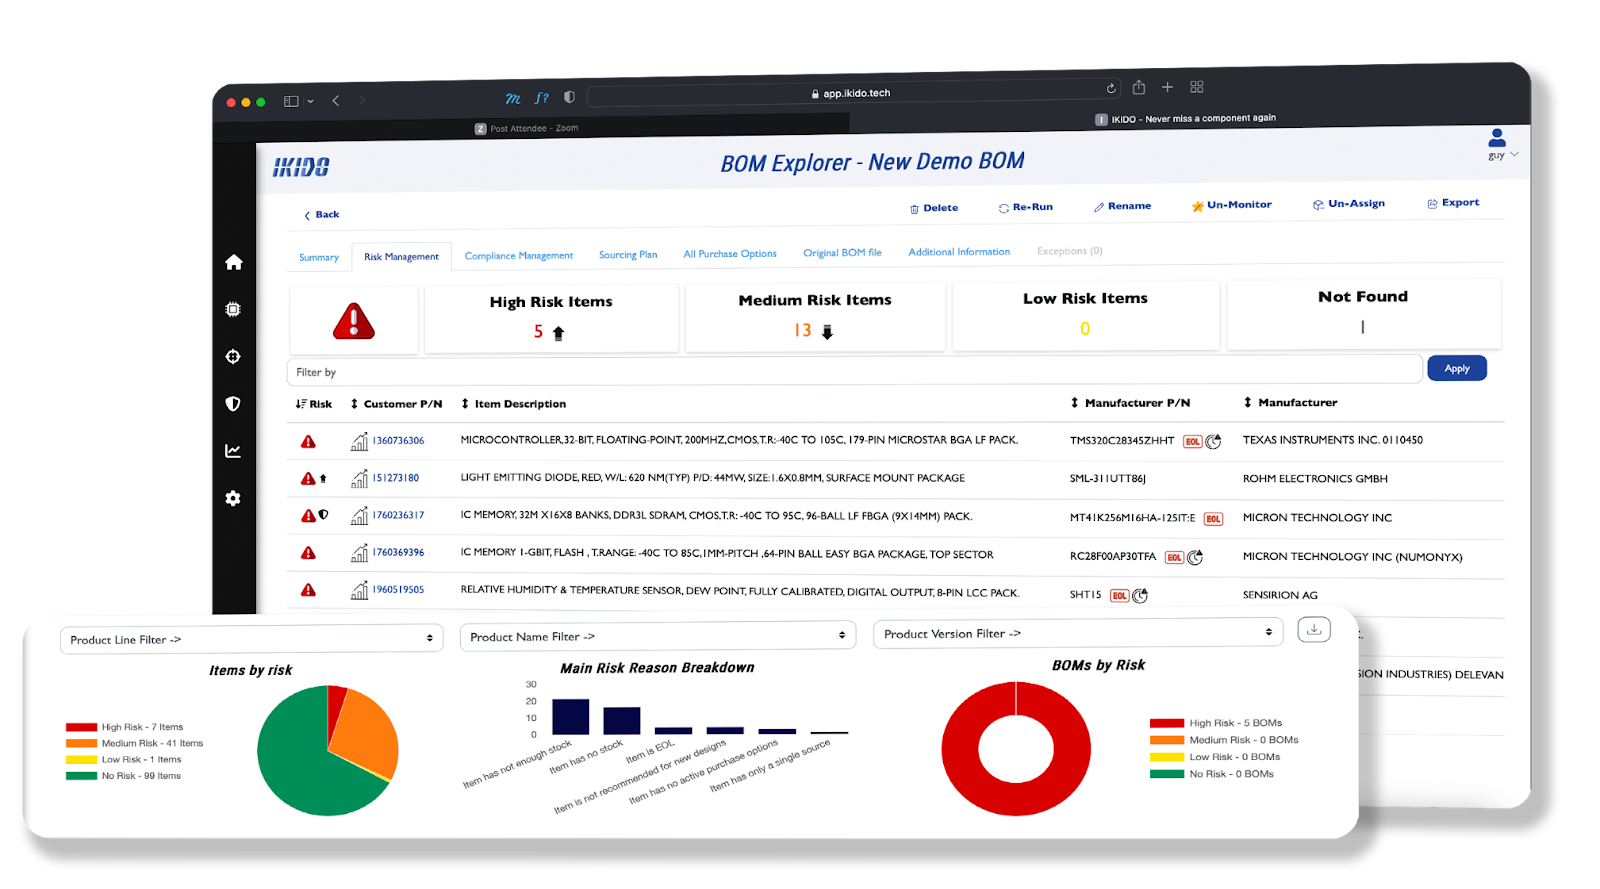Click EOL badge for TMS320C28345ZHHT

1193,441
